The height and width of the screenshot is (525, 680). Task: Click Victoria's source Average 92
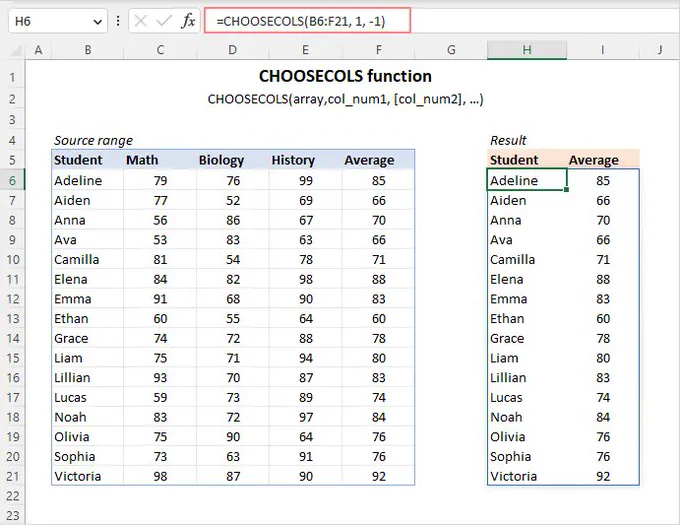(378, 476)
